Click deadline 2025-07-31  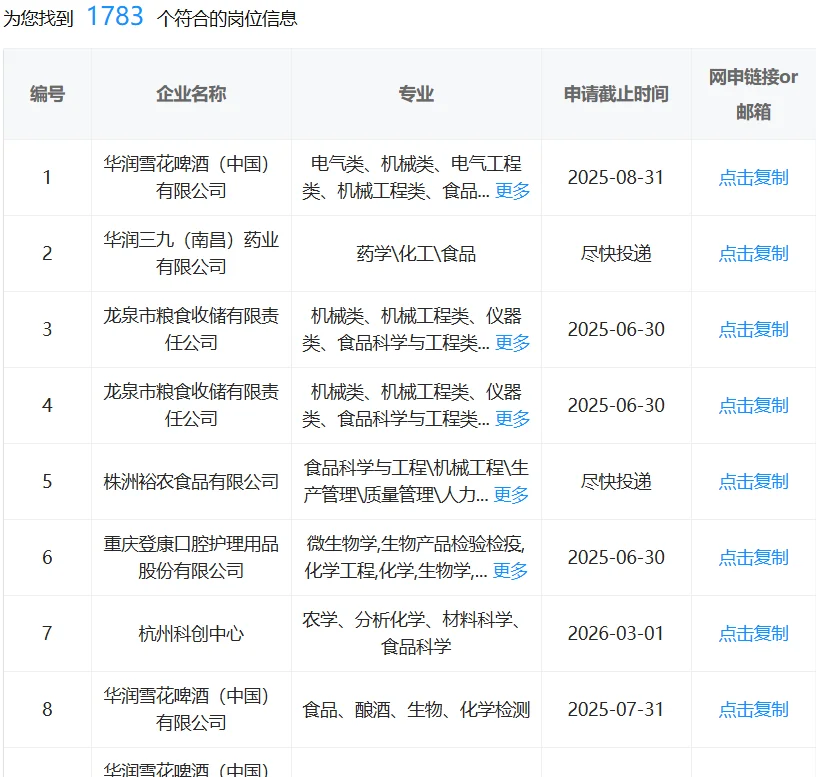pyautogui.click(x=616, y=709)
